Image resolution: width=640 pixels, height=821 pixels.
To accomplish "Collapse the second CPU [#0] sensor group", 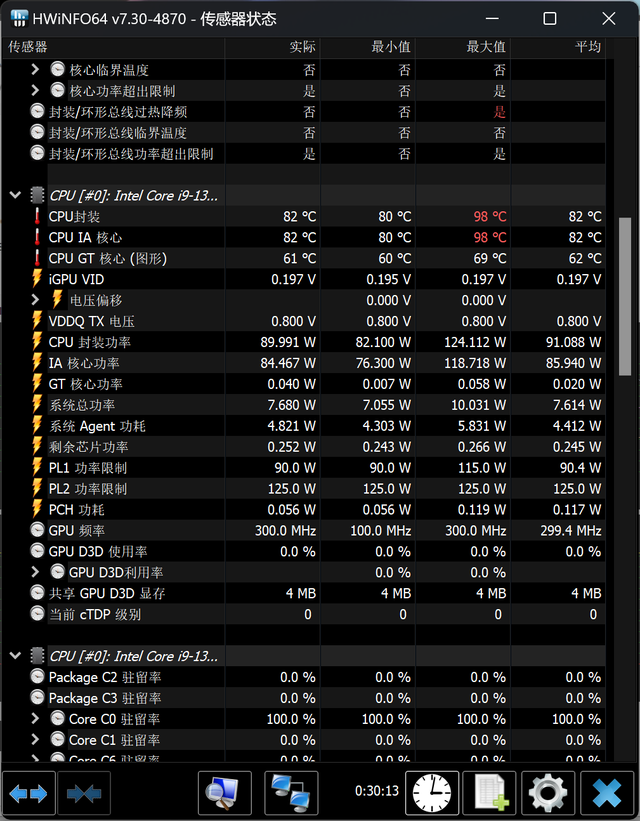I will point(15,656).
